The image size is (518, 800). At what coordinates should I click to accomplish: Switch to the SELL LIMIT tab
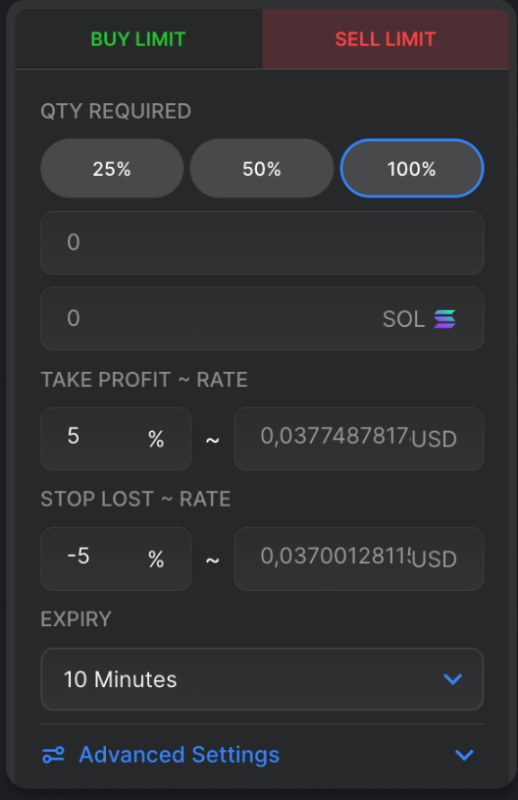coord(385,39)
